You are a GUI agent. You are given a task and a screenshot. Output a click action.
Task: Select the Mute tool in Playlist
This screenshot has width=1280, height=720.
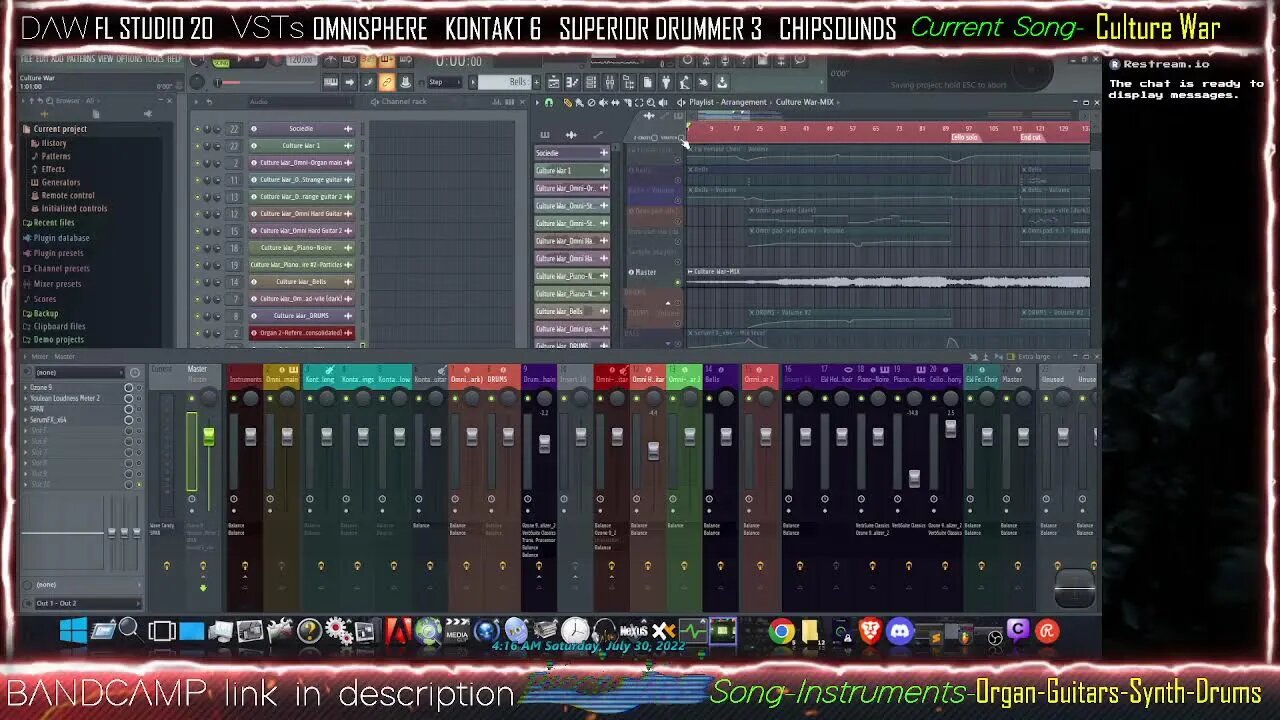[603, 102]
